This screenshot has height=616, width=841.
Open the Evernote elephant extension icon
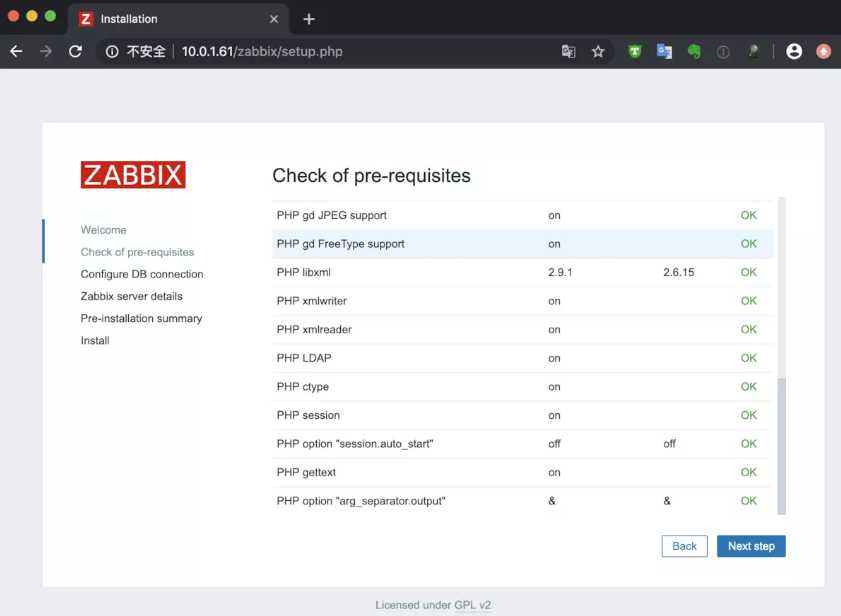694,52
